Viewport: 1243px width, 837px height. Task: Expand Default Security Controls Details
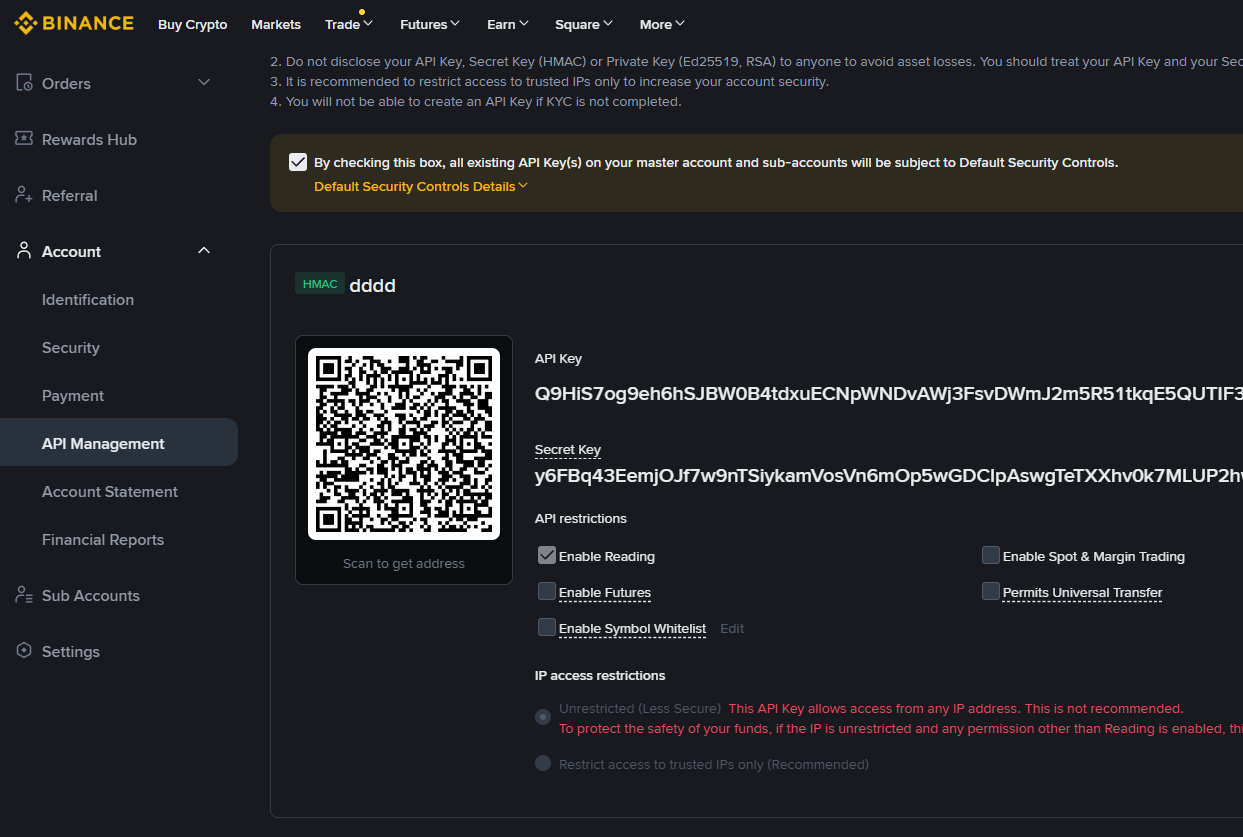(x=421, y=187)
